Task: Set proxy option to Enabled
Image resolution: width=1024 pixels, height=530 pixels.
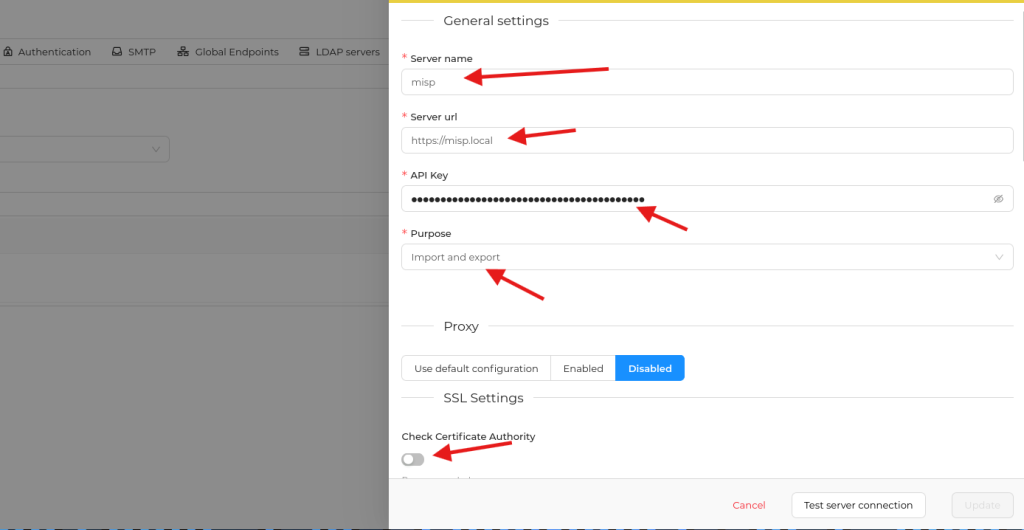Action: (583, 368)
